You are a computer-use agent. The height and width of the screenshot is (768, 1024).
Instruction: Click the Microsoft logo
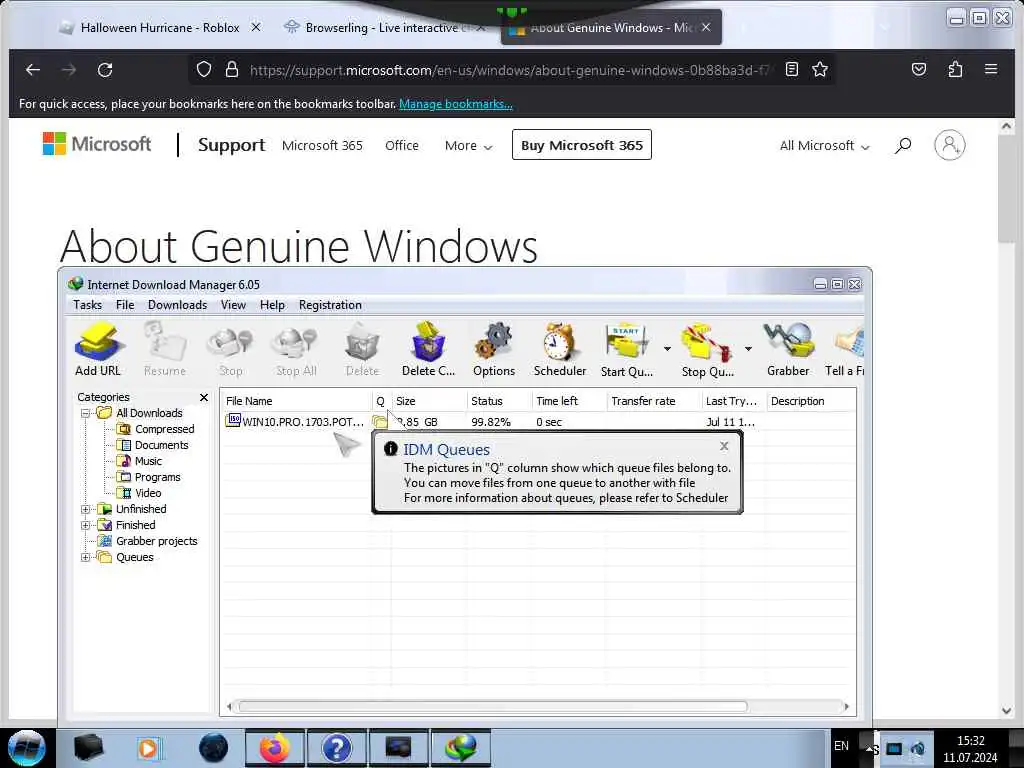tap(97, 144)
